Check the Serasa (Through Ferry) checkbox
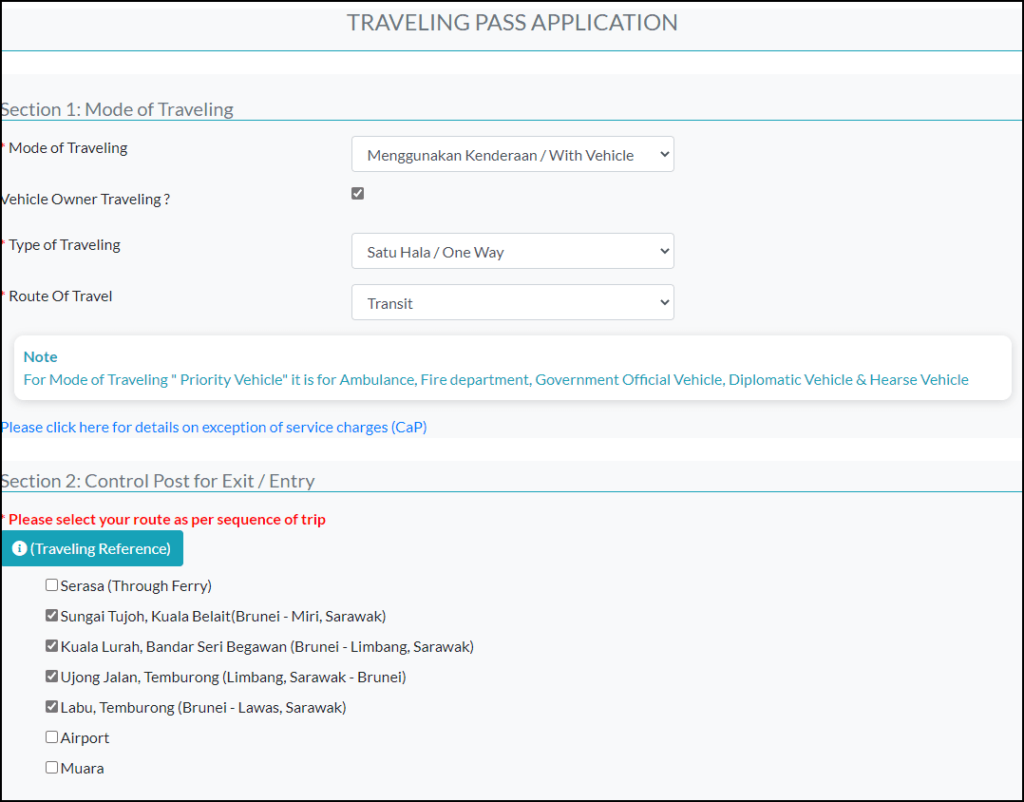 point(51,584)
